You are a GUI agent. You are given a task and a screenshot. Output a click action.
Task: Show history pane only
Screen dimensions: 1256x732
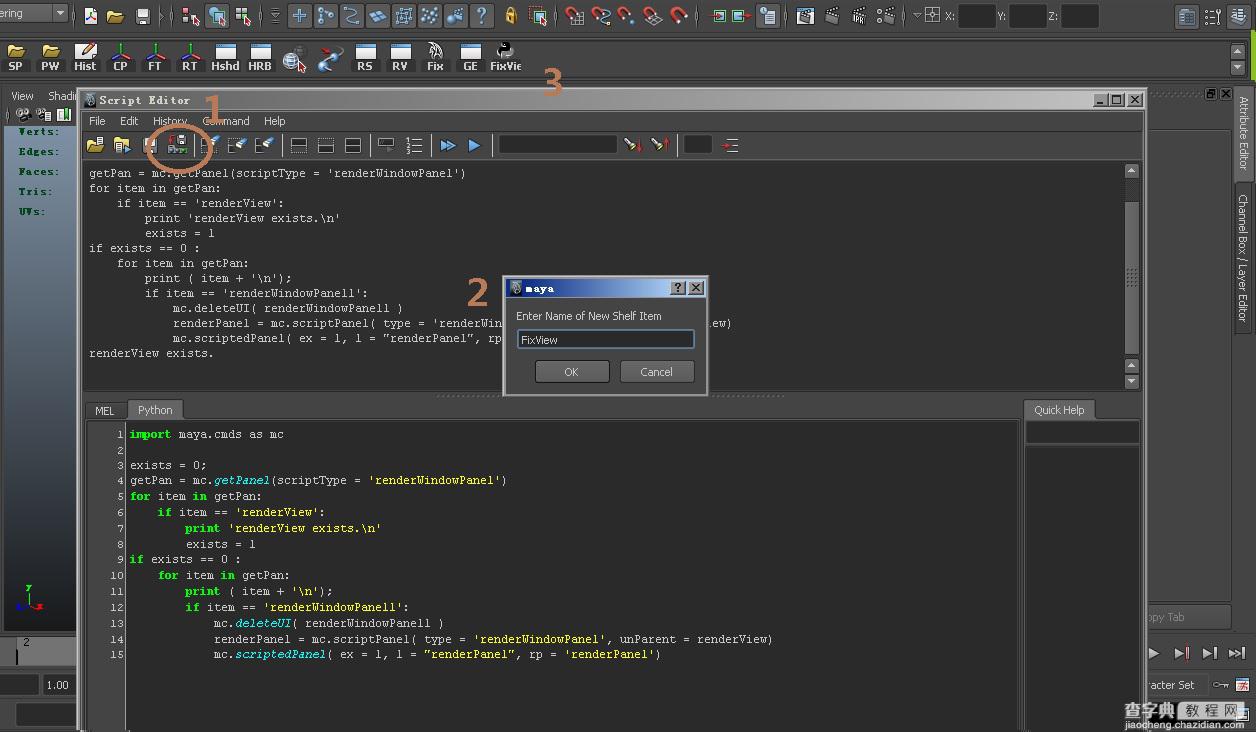click(x=298, y=146)
